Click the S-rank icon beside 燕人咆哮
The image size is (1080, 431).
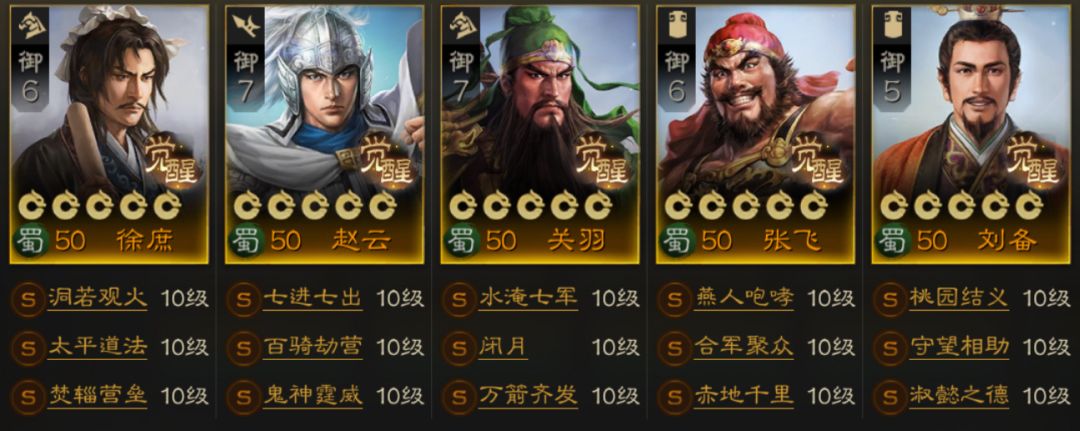click(x=675, y=298)
